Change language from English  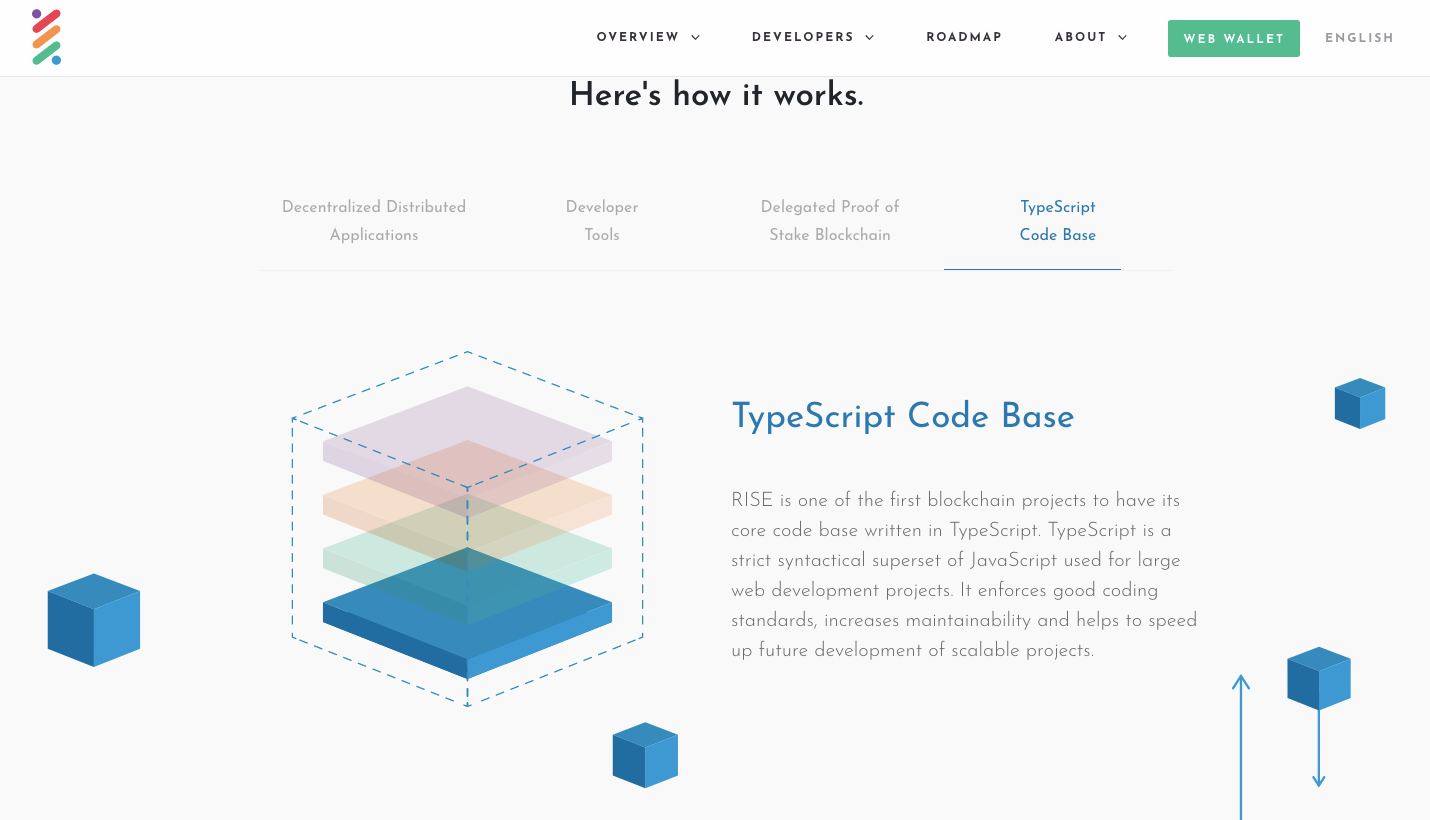(x=1359, y=38)
